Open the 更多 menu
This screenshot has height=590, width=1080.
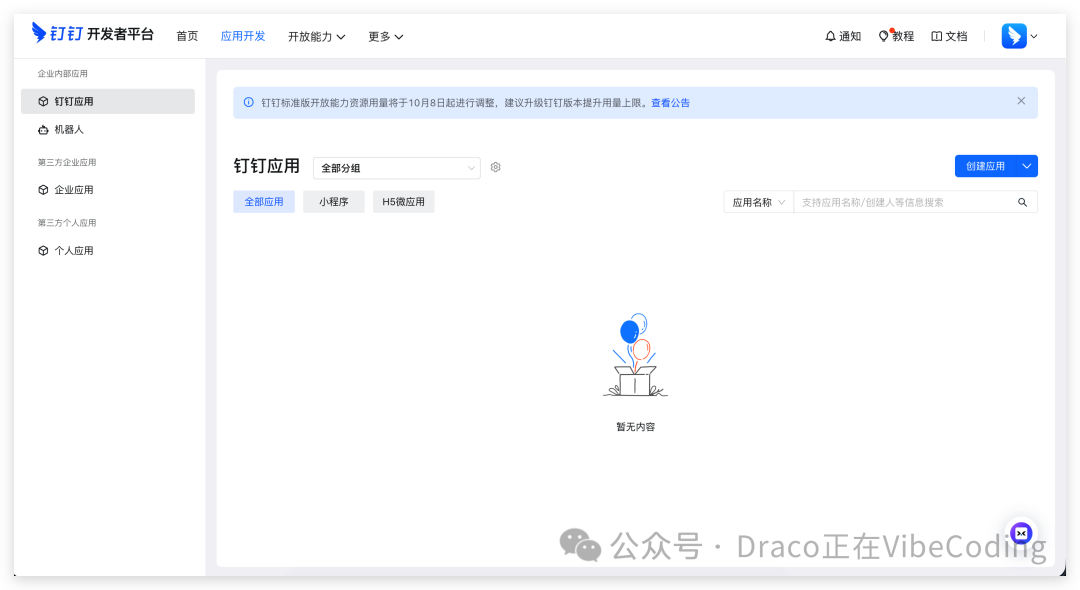click(384, 36)
